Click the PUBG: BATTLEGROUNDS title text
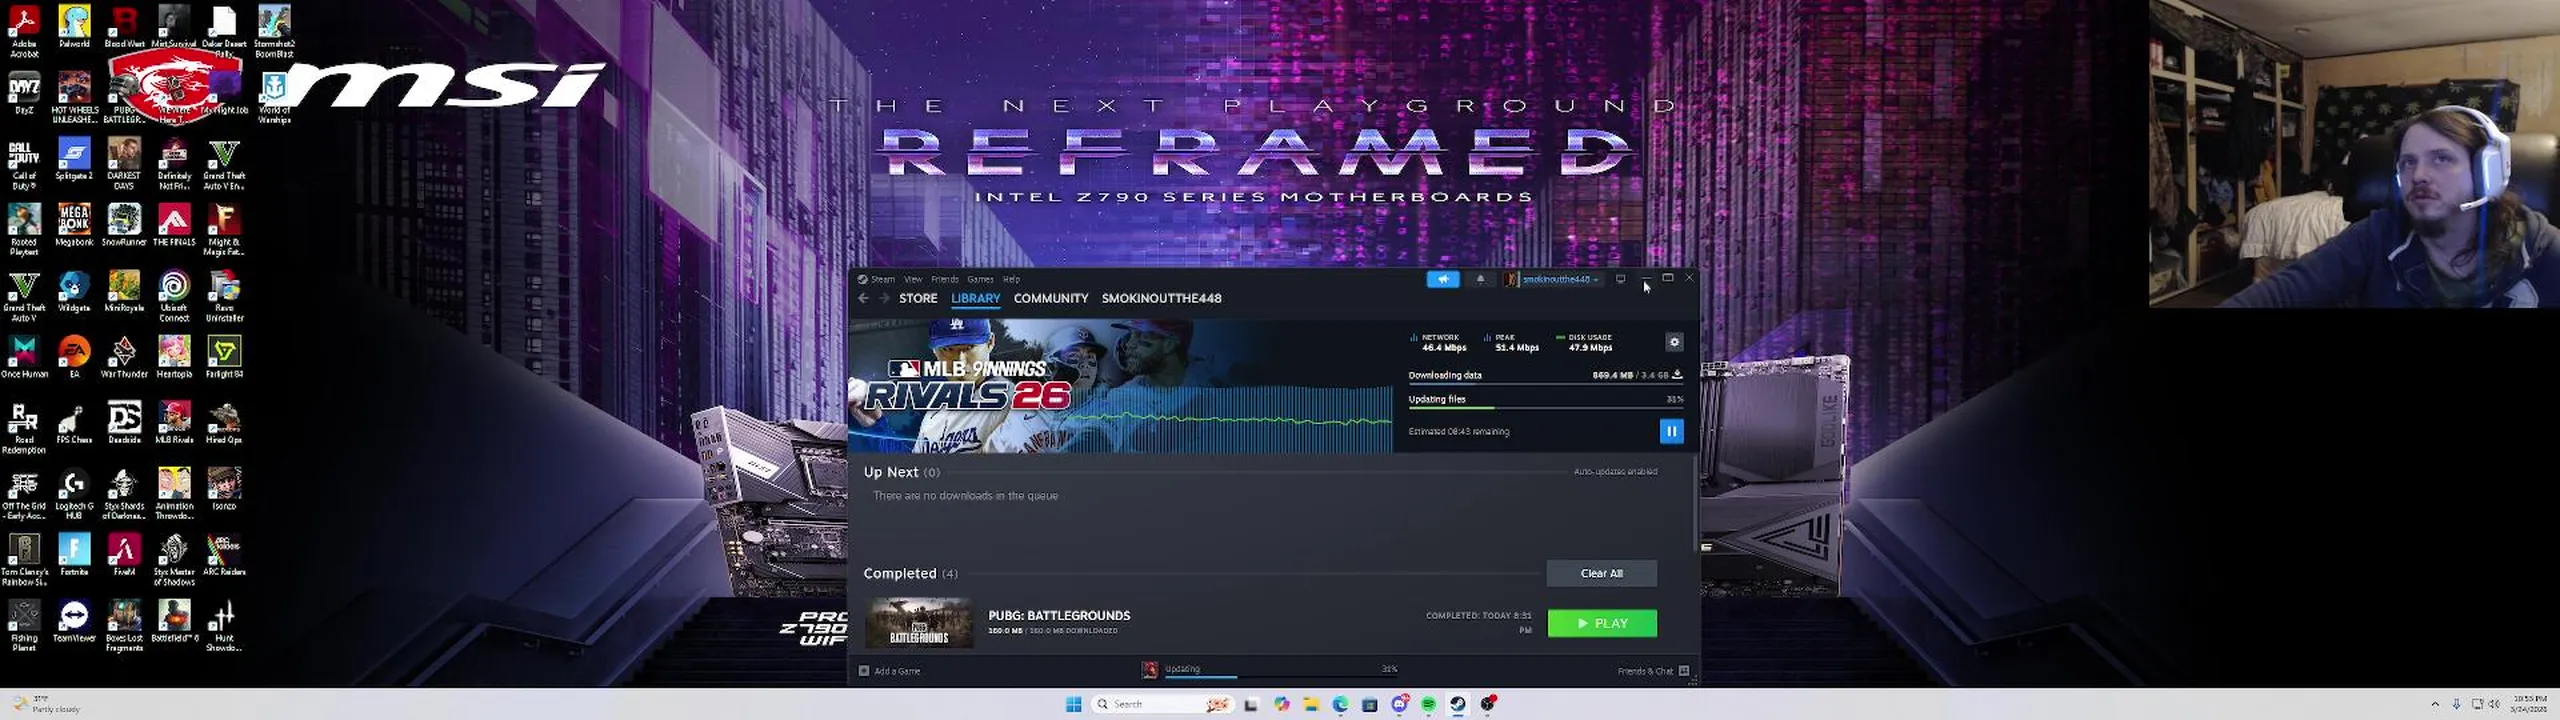The height and width of the screenshot is (720, 2560). click(x=1059, y=615)
